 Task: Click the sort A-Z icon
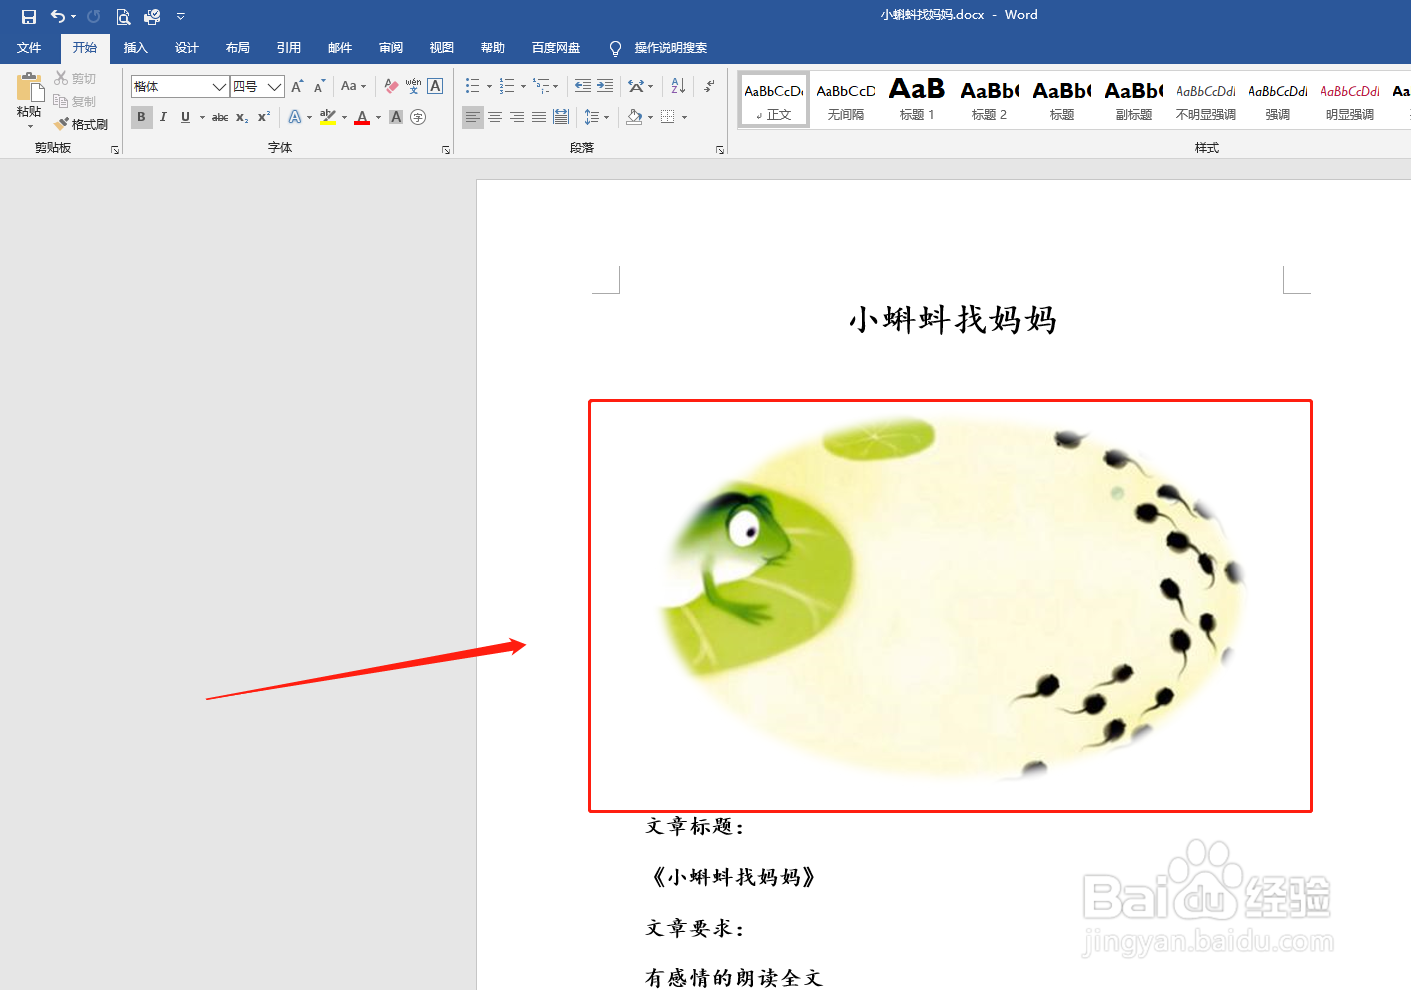click(676, 85)
